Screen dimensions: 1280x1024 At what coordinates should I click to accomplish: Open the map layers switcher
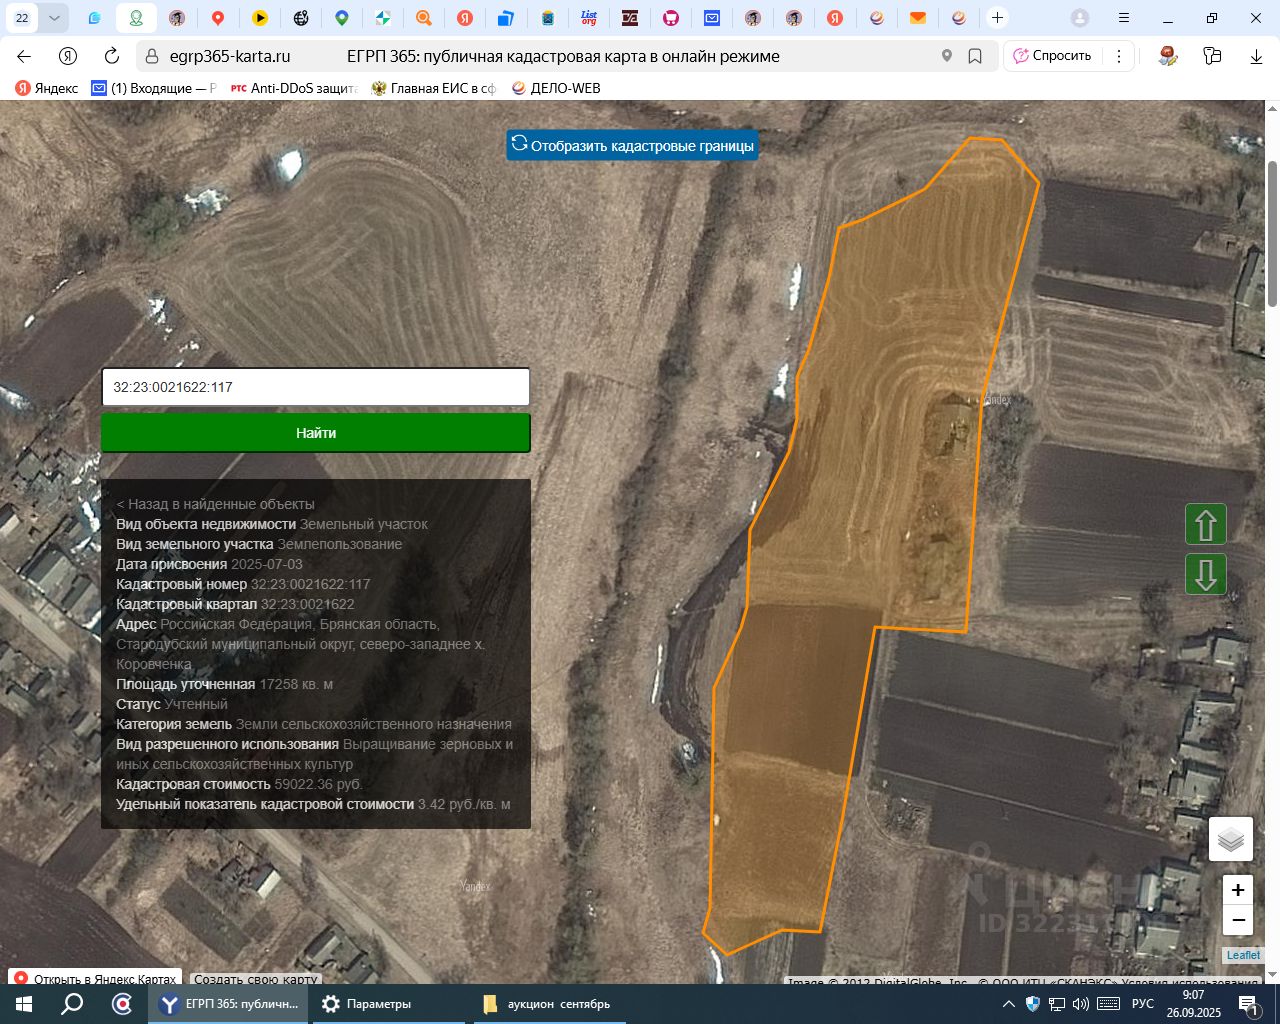pyautogui.click(x=1231, y=839)
